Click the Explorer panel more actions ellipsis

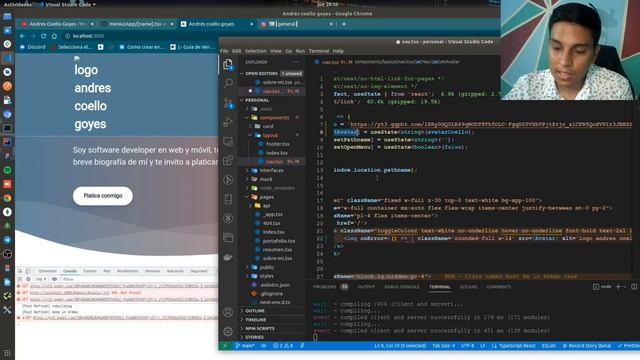(296, 62)
